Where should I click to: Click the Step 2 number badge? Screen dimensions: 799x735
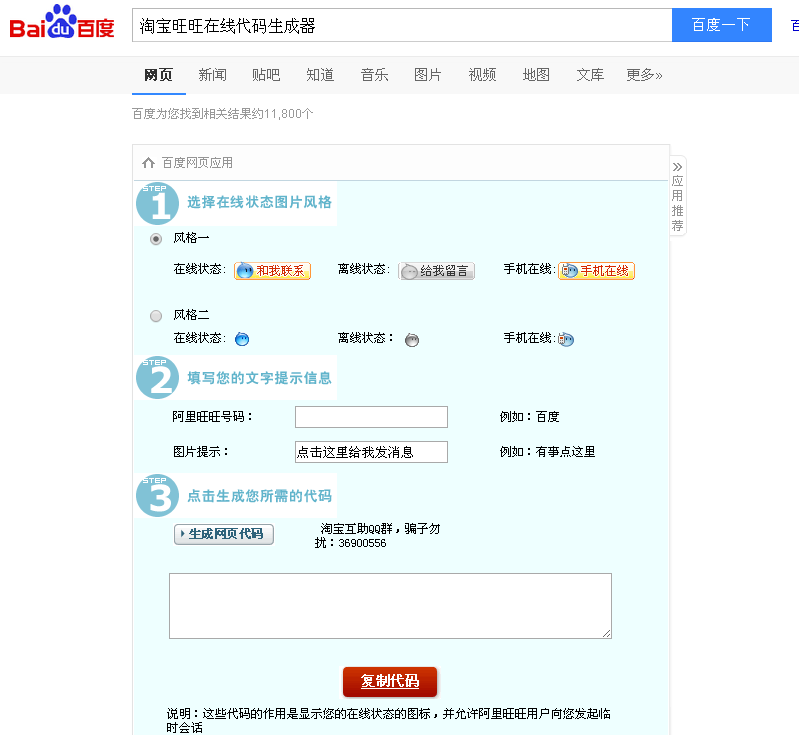tap(157, 377)
